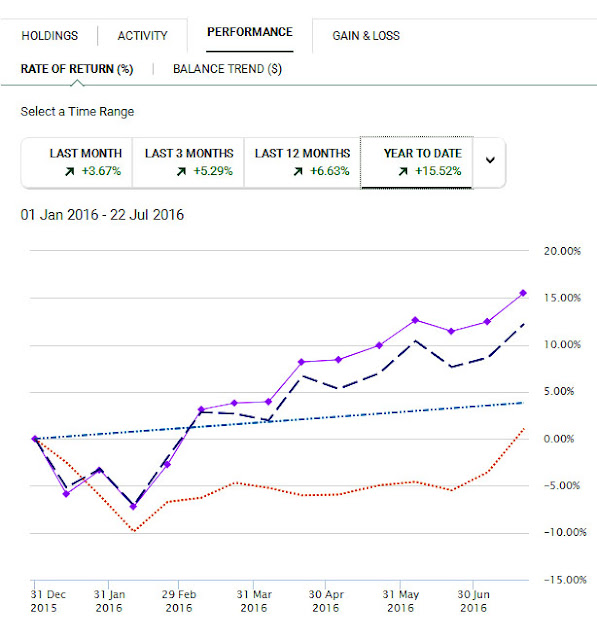Select Last Month time range

click(77, 162)
